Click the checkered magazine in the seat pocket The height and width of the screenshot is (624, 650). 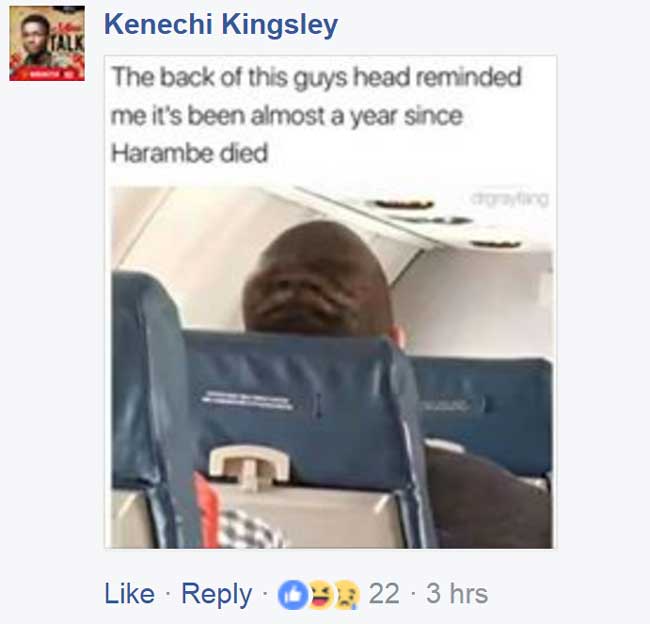250,529
